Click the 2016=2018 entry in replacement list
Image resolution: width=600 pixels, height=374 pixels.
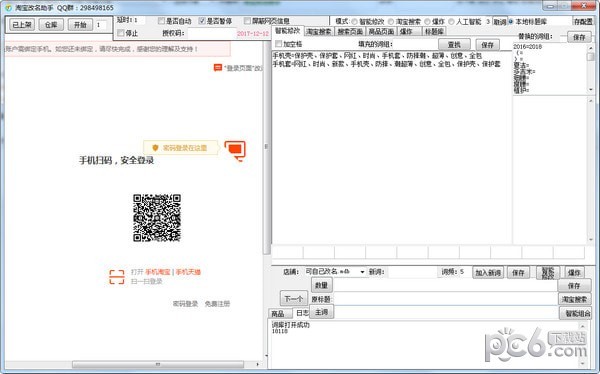click(x=527, y=47)
